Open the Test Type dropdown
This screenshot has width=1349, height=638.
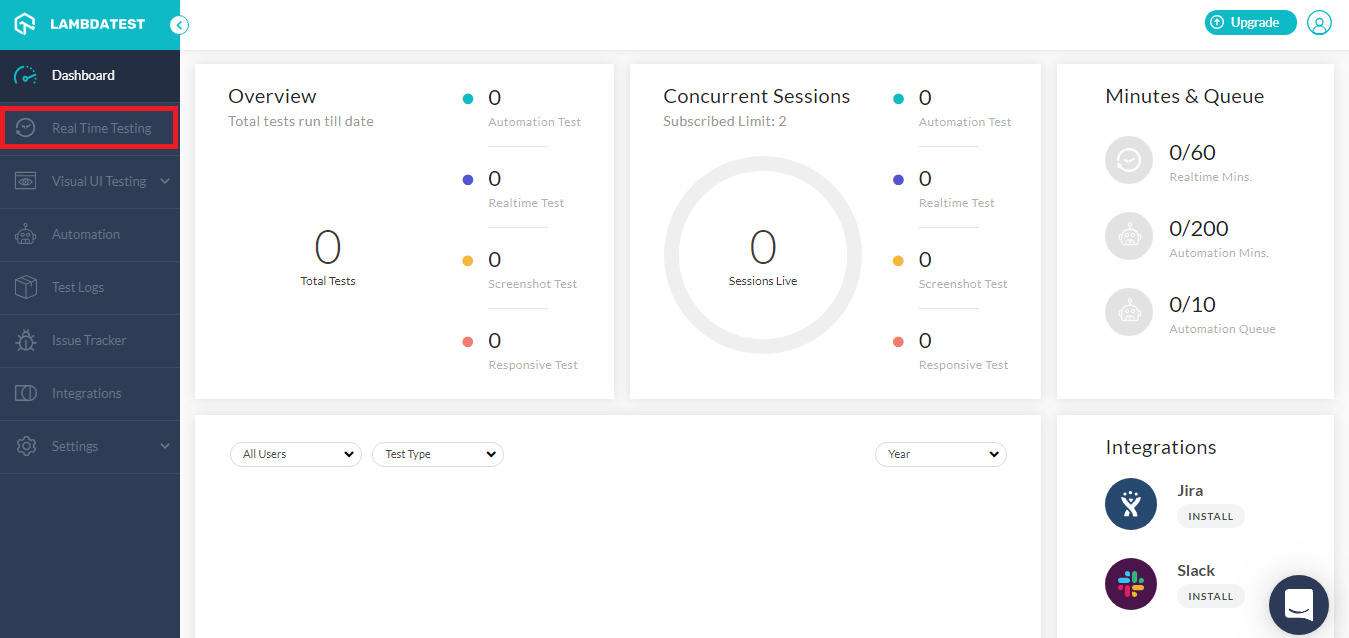[437, 454]
